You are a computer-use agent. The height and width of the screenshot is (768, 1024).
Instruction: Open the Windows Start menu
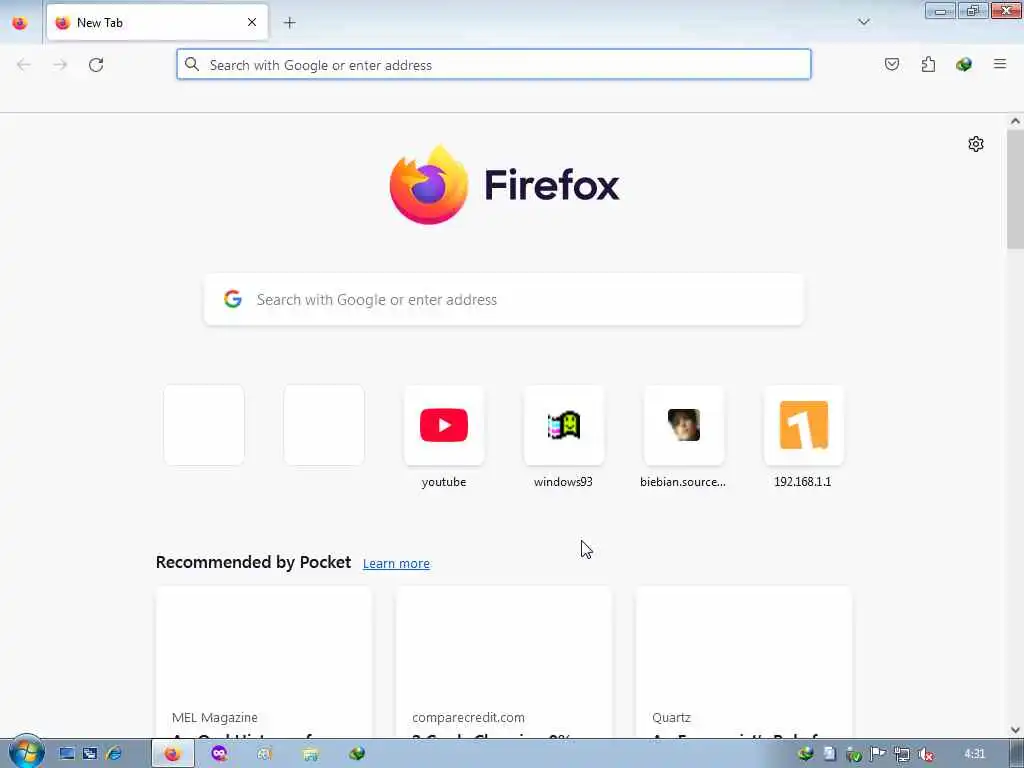25,752
